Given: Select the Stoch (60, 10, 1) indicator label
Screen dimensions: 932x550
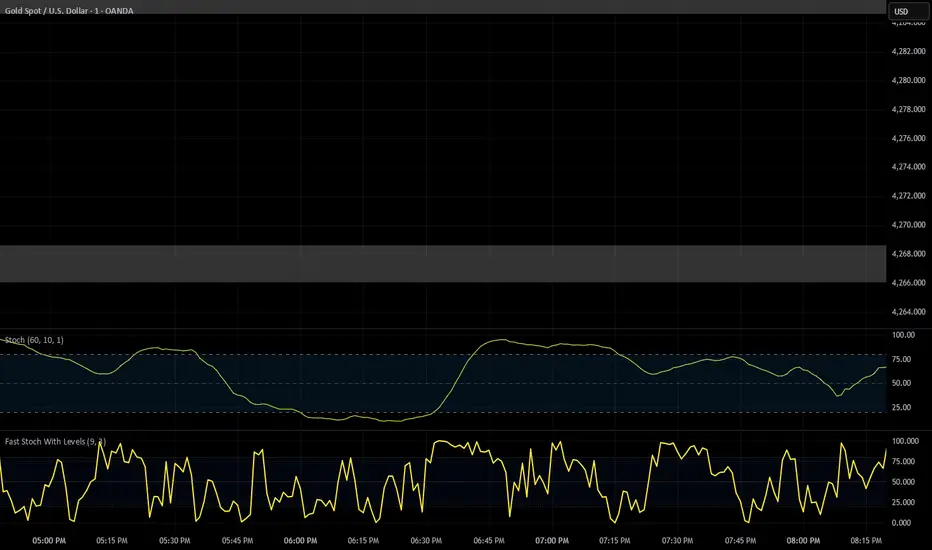Looking at the screenshot, I should tap(37, 341).
